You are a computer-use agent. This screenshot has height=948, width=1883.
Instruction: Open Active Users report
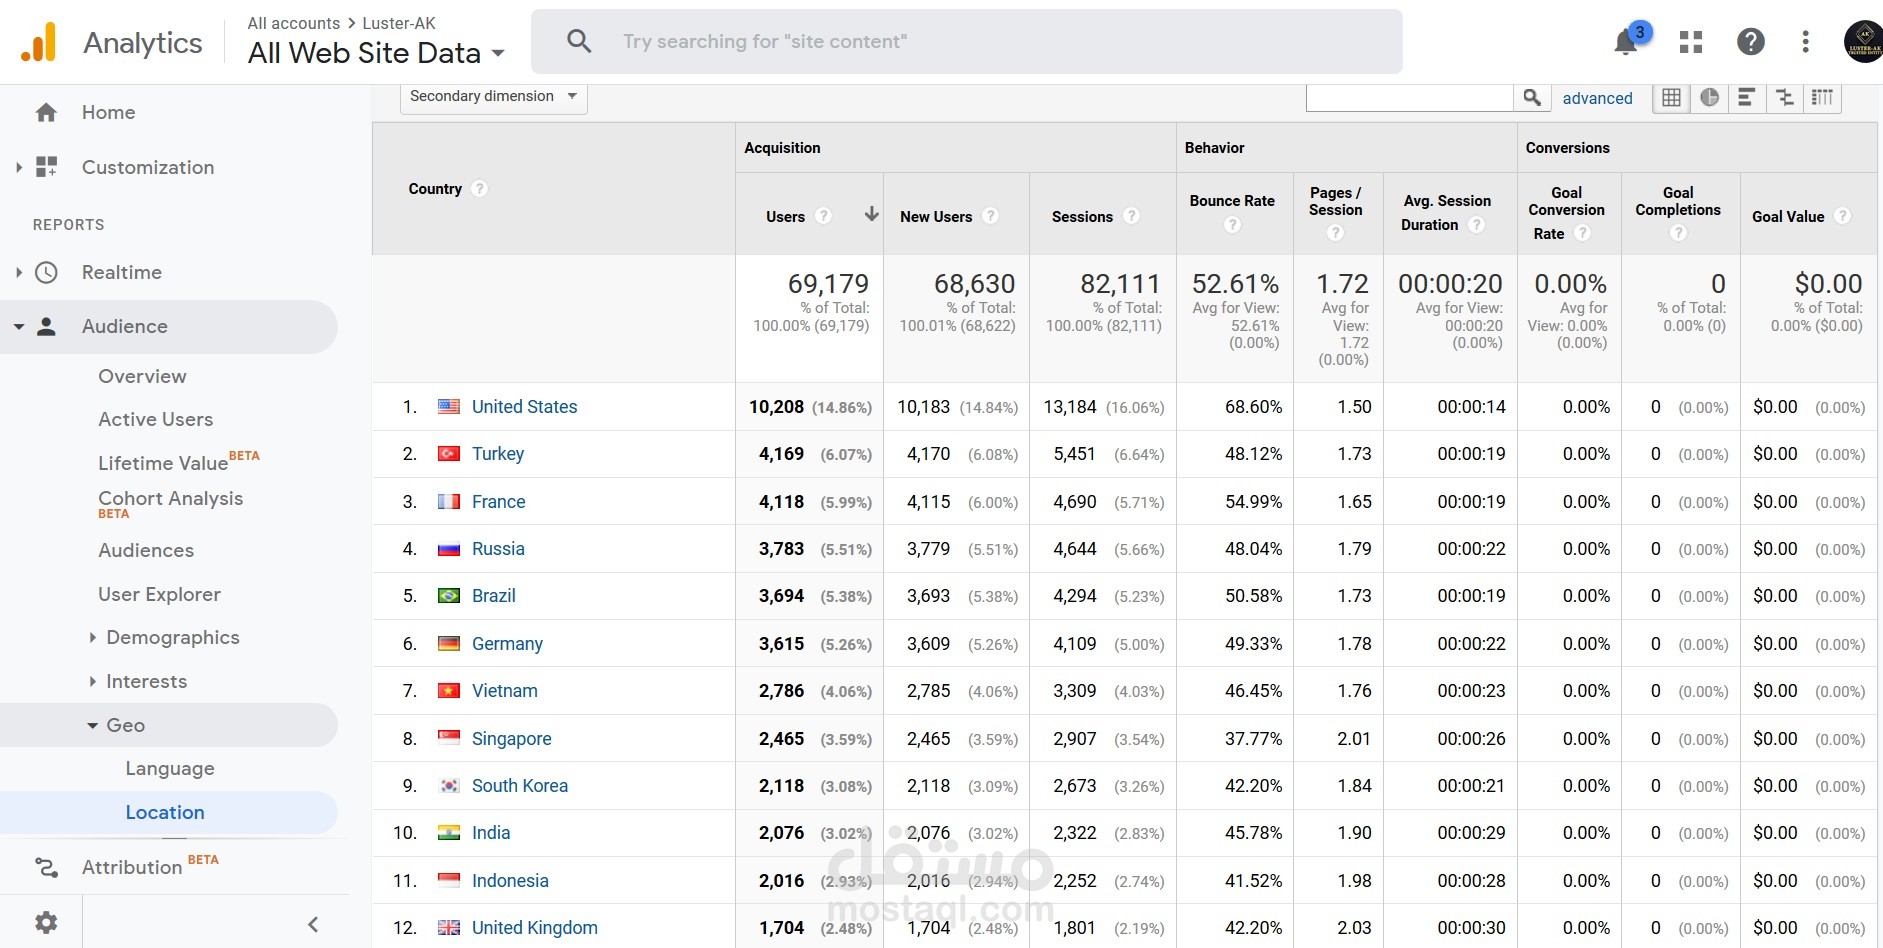pos(155,419)
